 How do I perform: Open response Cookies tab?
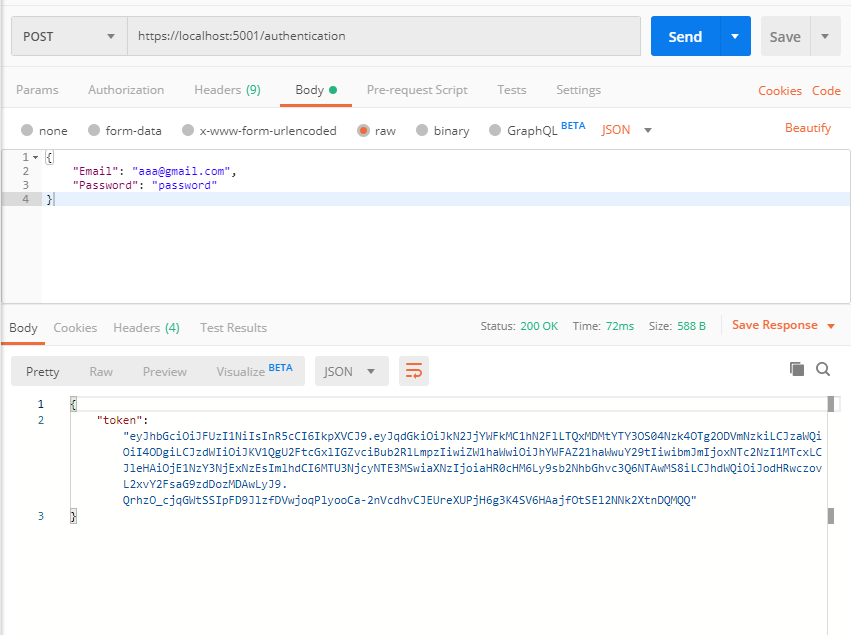(75, 328)
